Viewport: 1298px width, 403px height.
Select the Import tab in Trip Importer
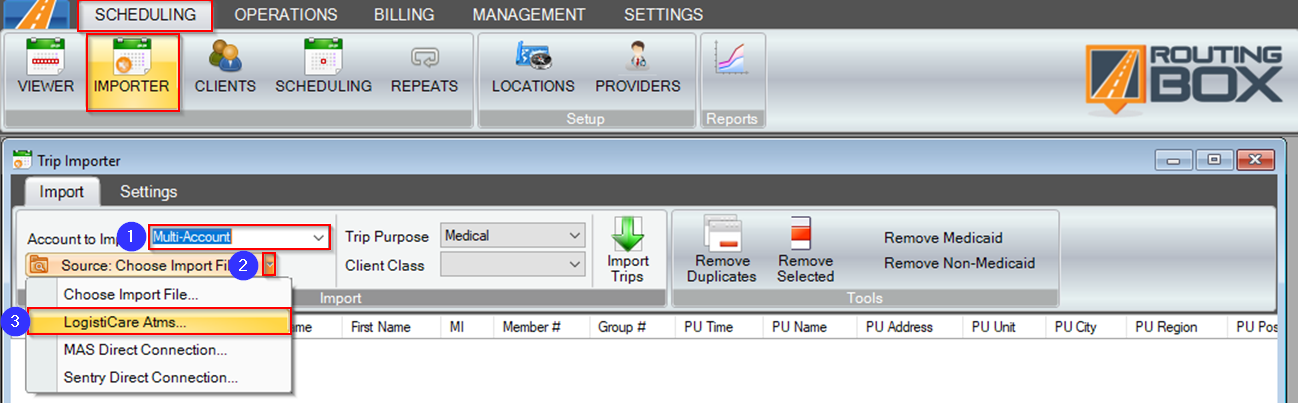click(x=62, y=191)
